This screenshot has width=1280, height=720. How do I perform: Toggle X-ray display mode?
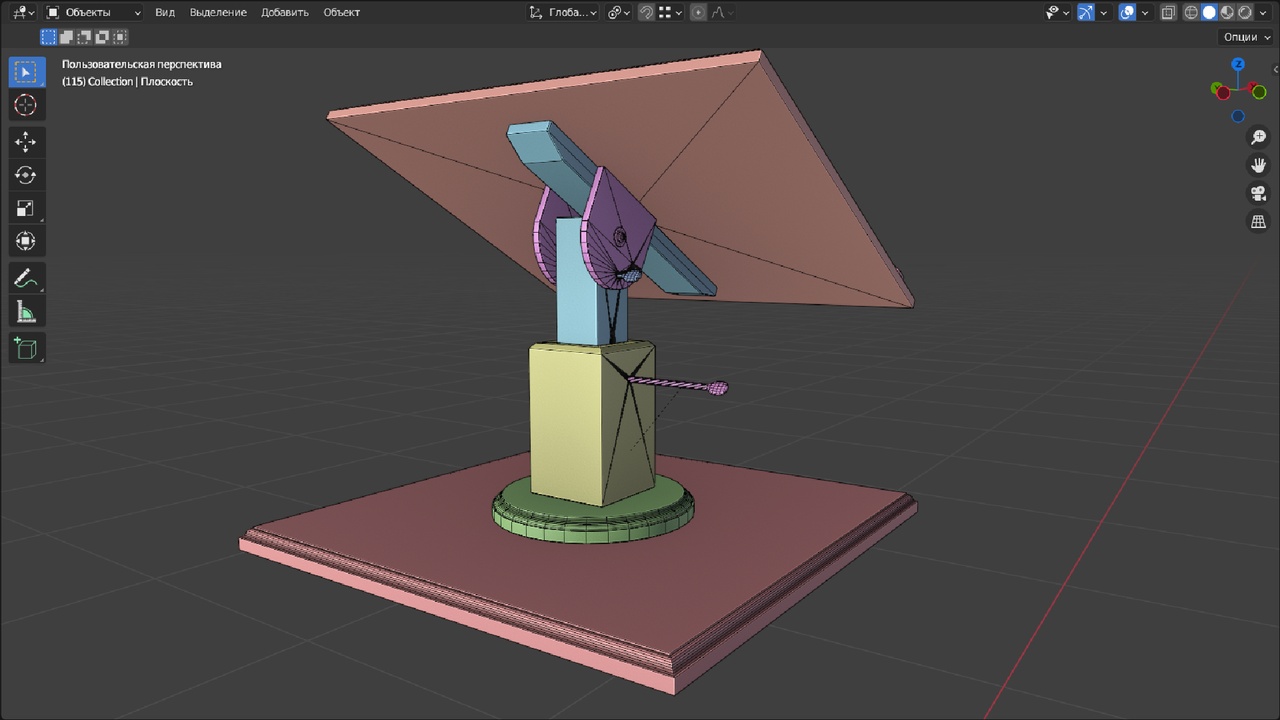pos(1167,12)
